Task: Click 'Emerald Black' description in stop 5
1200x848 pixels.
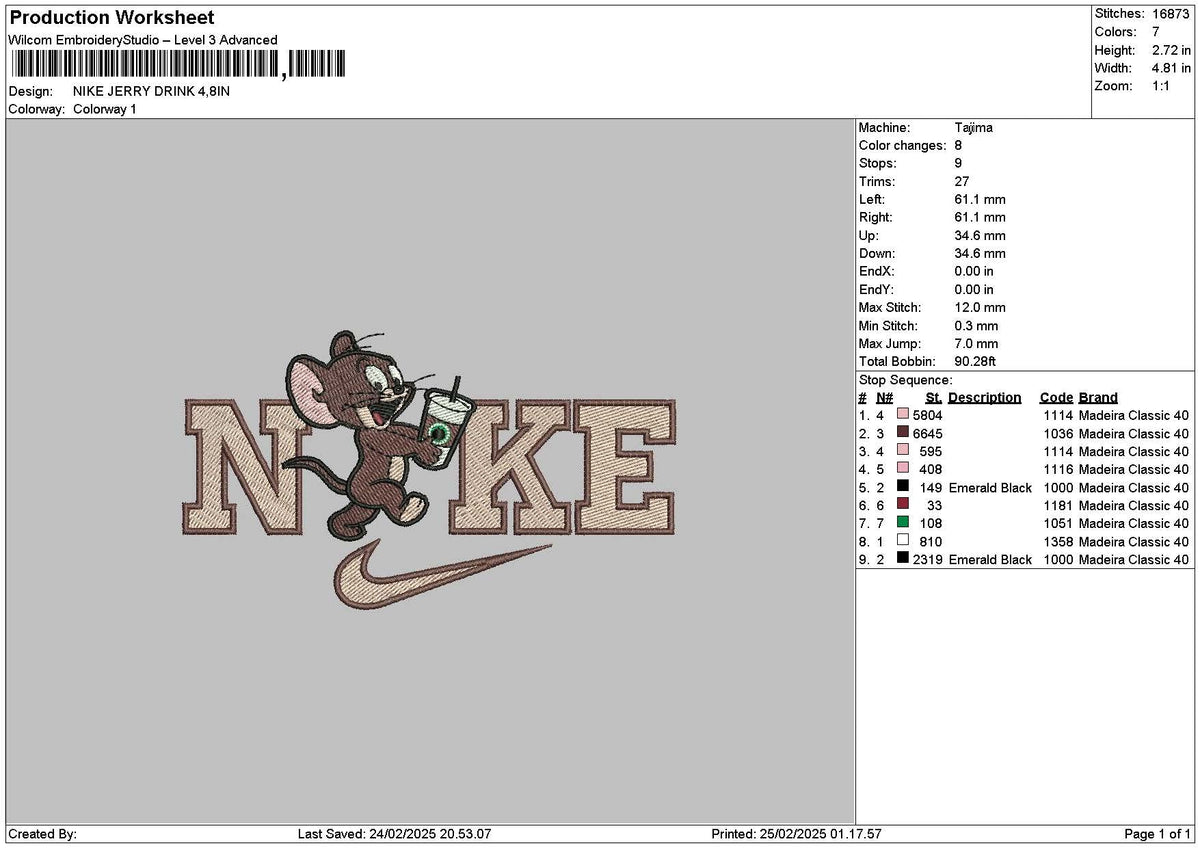Action: point(990,487)
